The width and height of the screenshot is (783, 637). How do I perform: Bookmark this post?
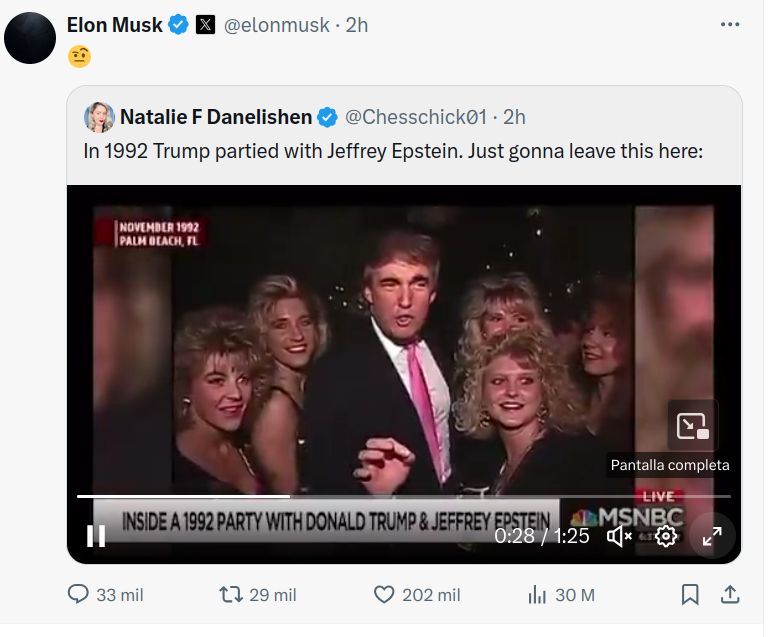click(x=690, y=595)
